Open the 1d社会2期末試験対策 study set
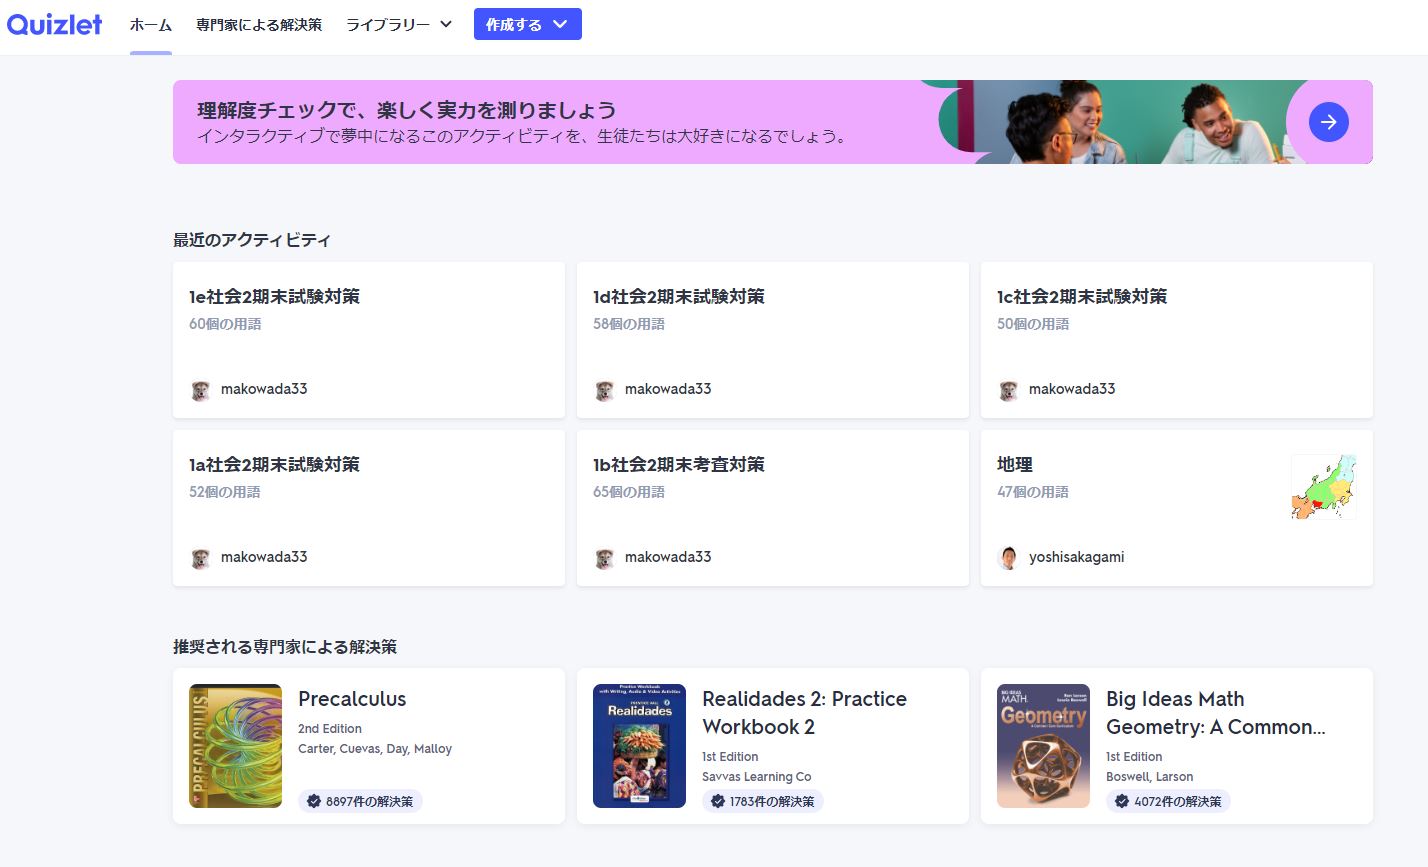1428x867 pixels. (x=679, y=297)
